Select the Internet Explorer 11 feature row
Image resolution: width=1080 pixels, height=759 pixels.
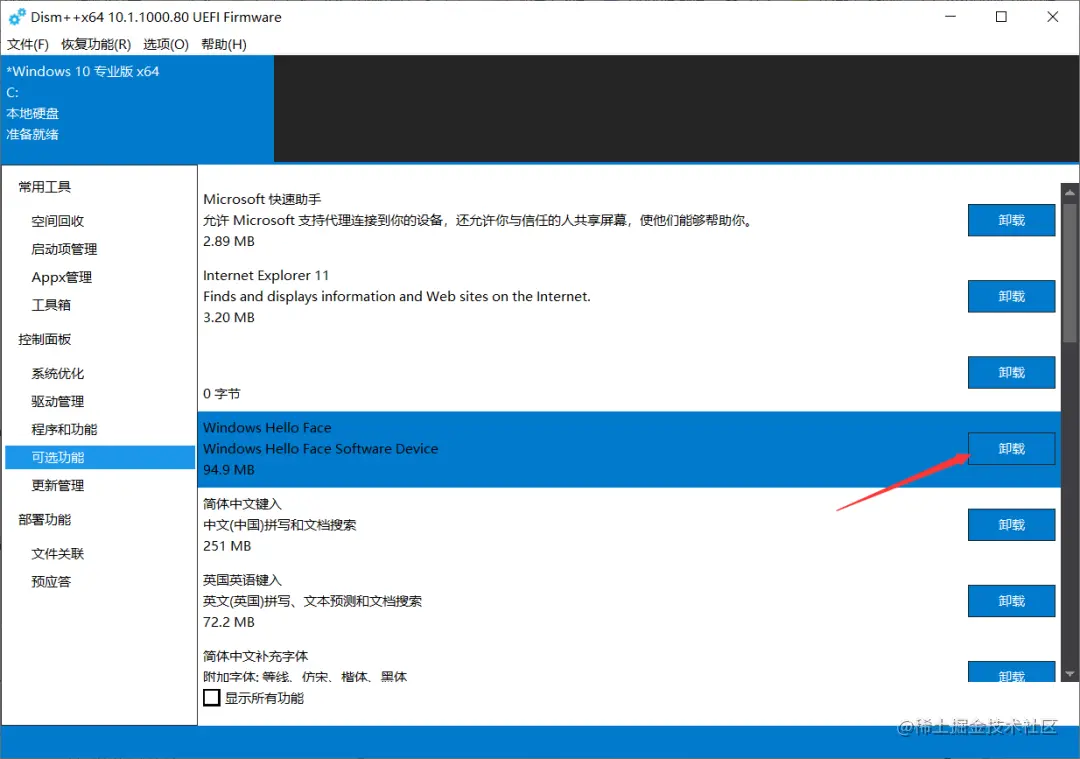tap(628, 296)
